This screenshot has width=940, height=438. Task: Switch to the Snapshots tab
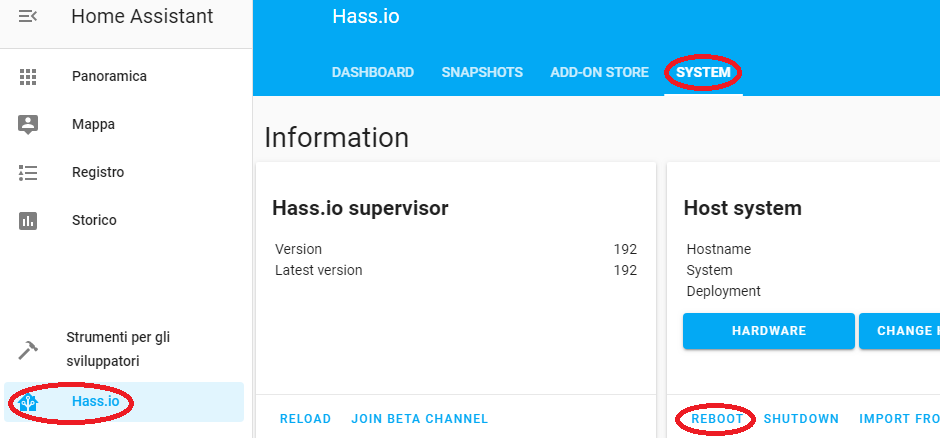(483, 73)
